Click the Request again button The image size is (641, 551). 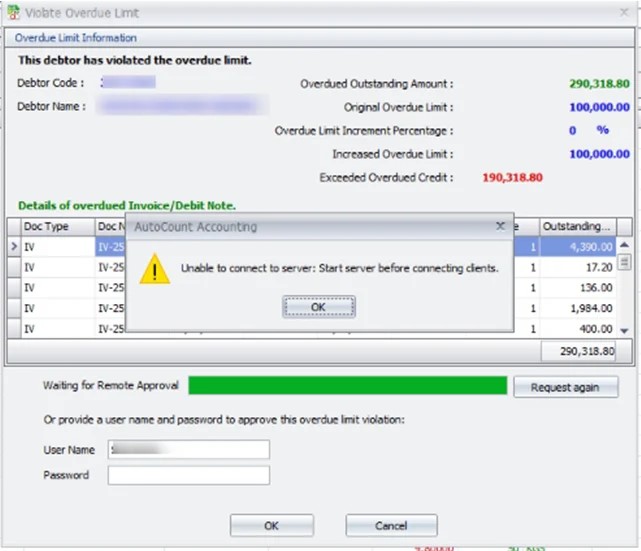coord(565,387)
